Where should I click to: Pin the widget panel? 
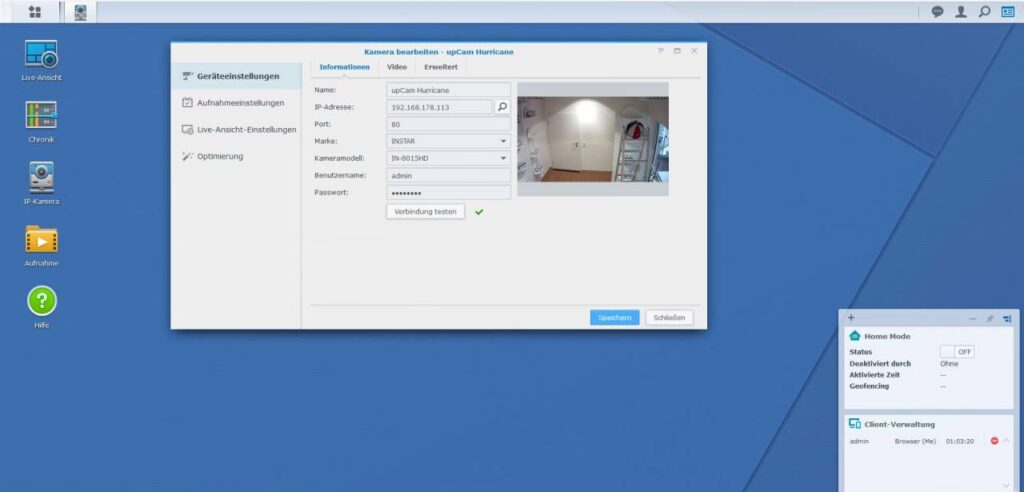tap(989, 318)
